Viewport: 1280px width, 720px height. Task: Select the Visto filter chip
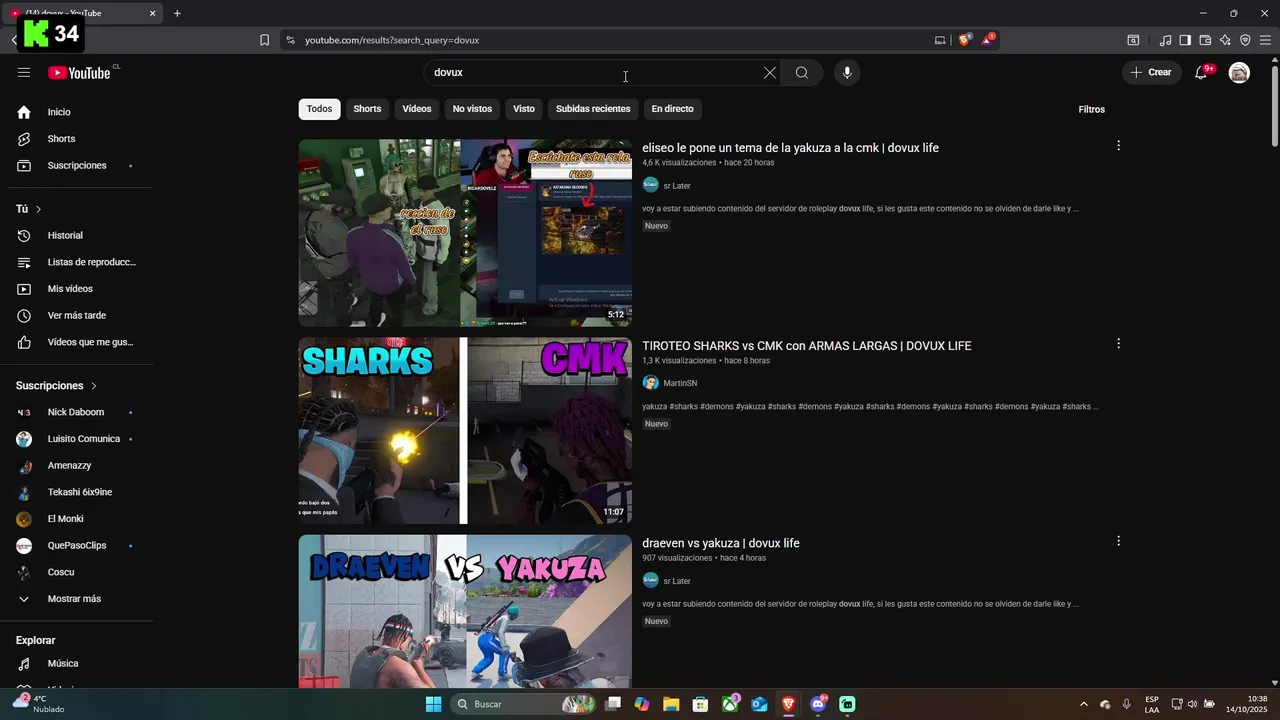coord(524,109)
